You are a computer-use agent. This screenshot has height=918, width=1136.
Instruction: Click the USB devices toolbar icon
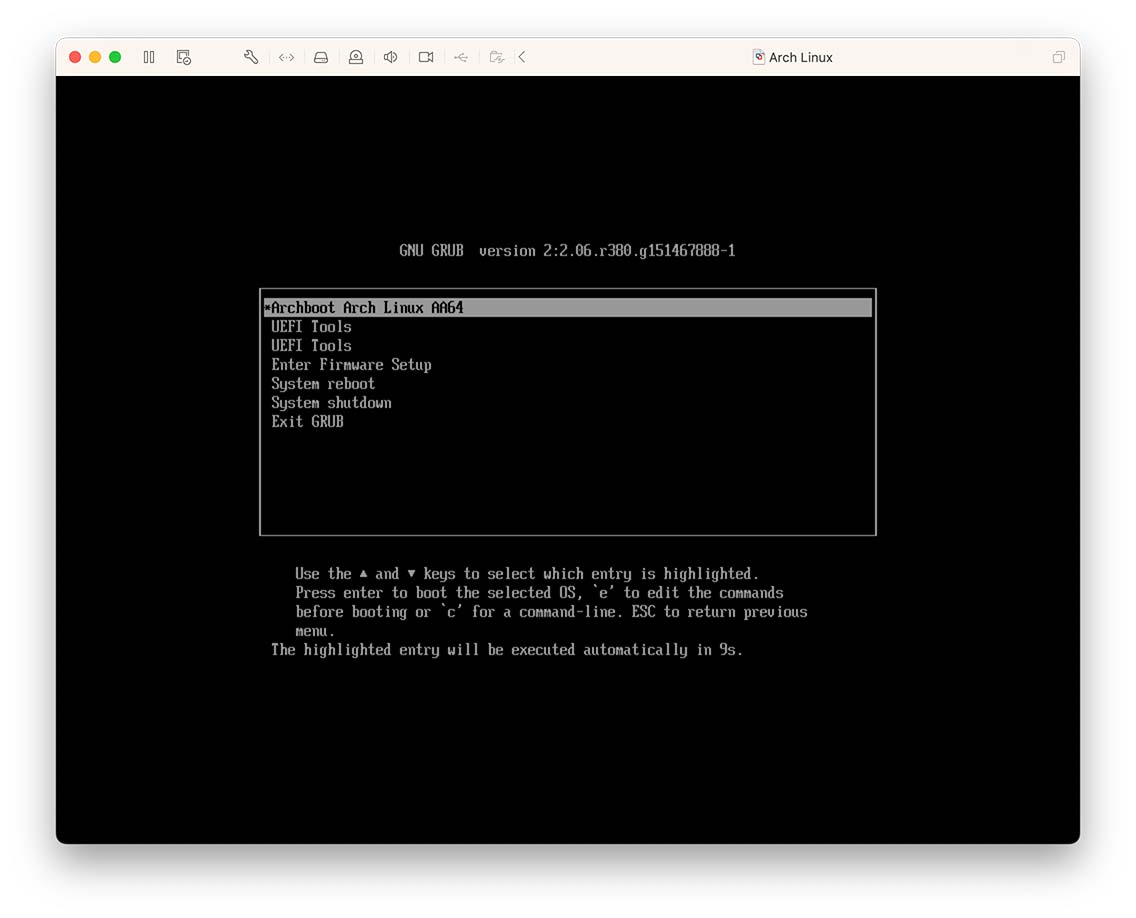coord(461,57)
